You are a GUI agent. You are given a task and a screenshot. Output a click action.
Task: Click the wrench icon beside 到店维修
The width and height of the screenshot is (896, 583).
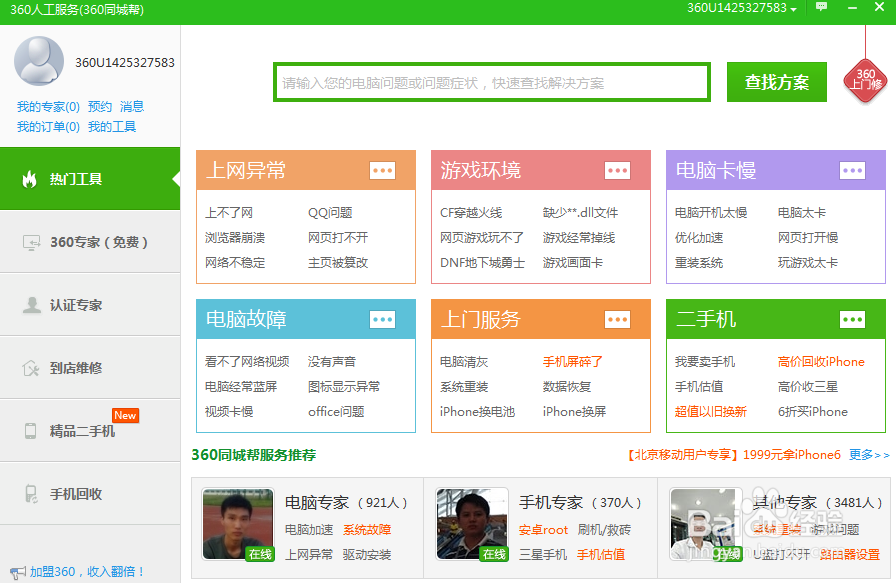click(x=31, y=368)
